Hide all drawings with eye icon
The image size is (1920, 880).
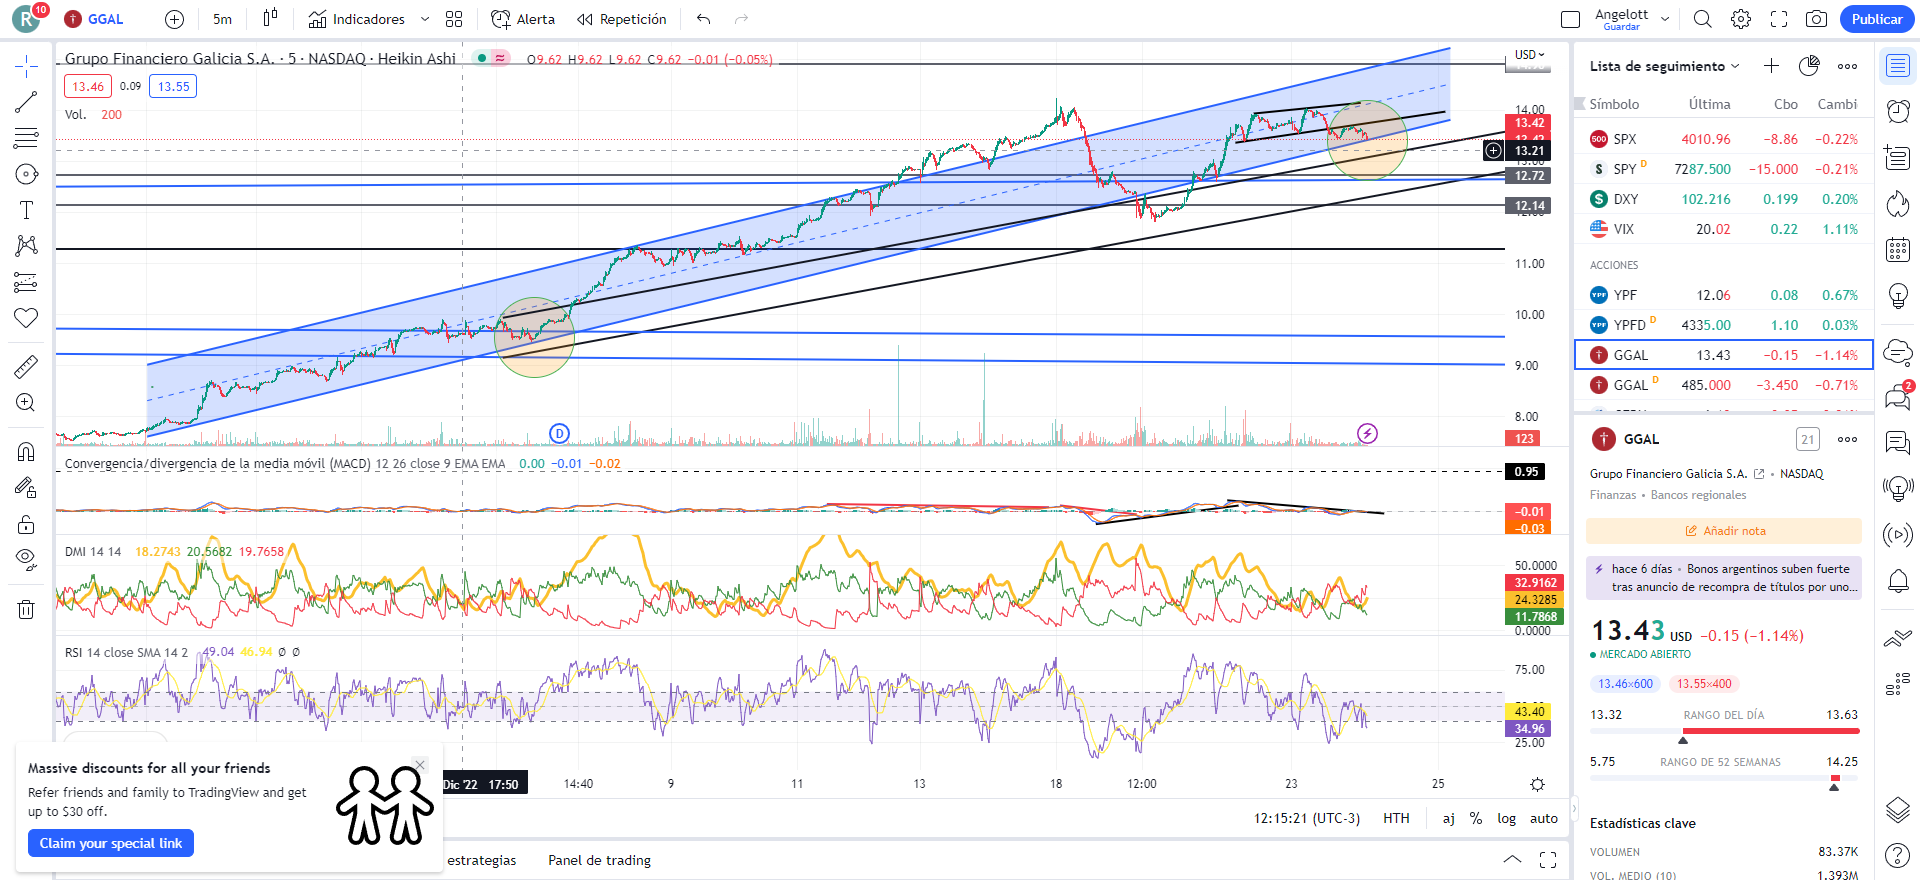tap(26, 560)
